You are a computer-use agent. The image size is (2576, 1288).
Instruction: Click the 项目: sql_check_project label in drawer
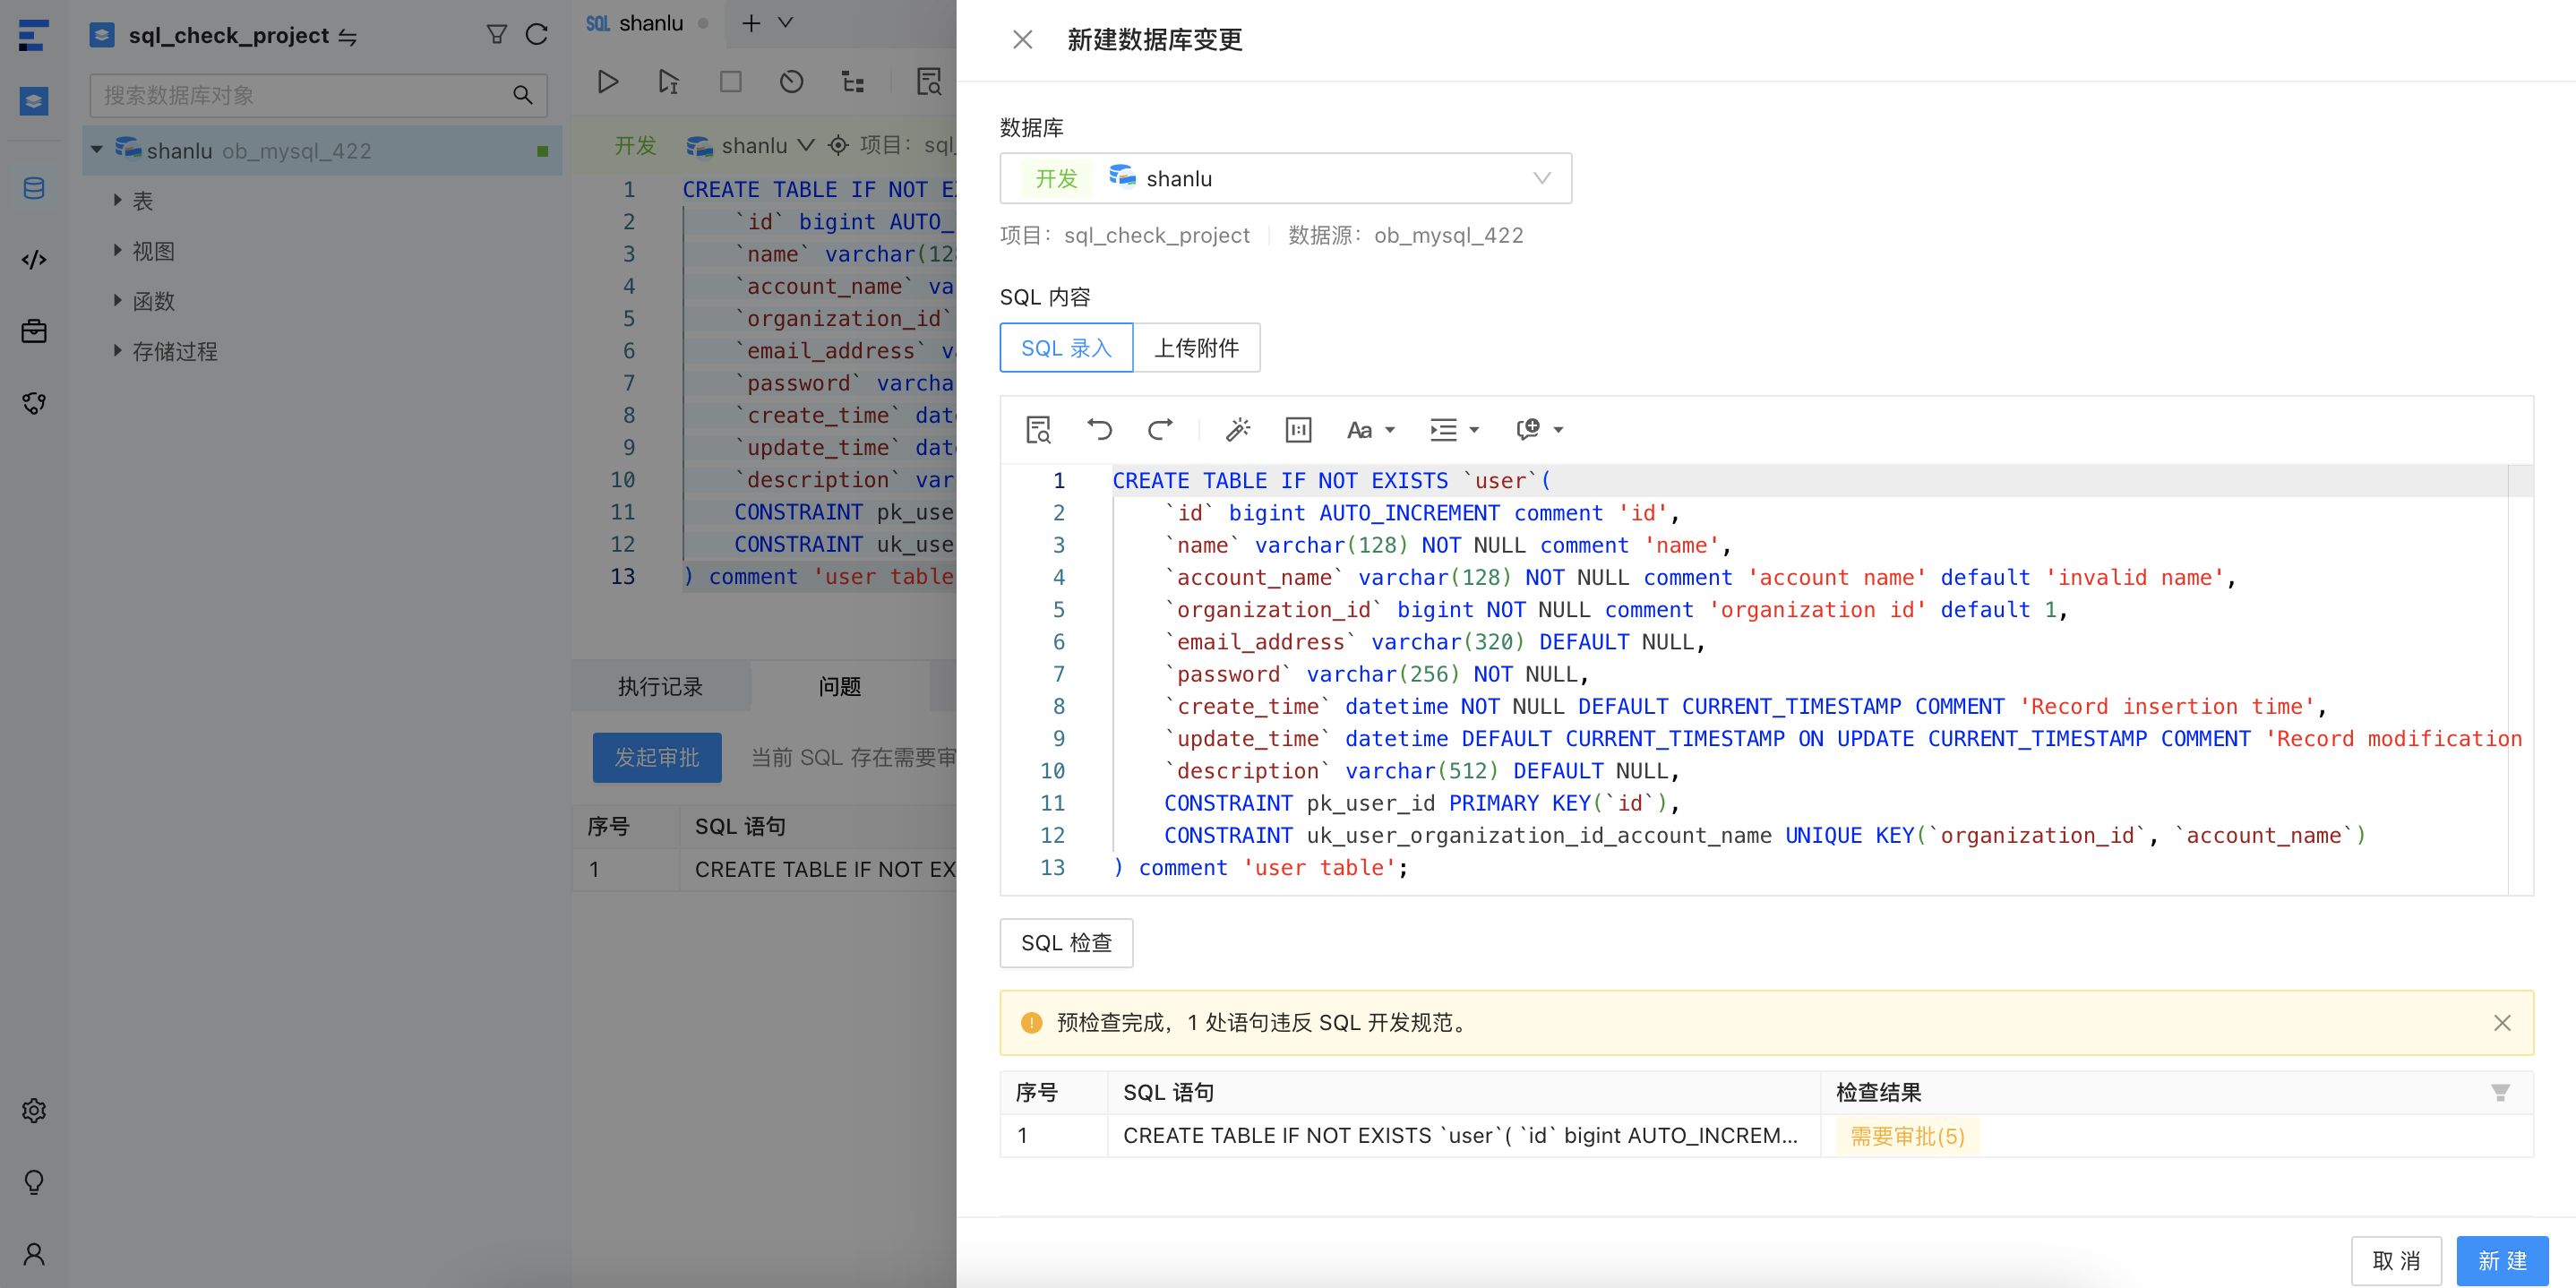[x=1124, y=235]
